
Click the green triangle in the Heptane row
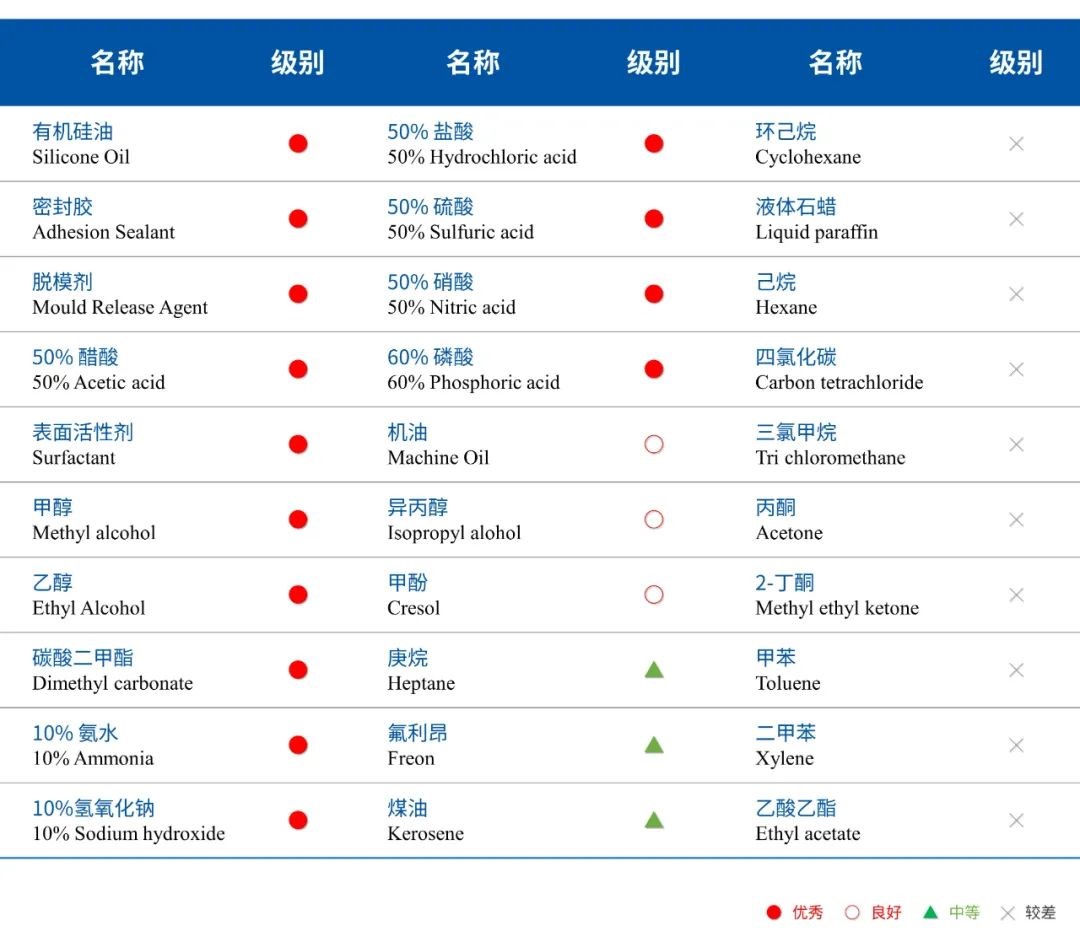(x=654, y=670)
